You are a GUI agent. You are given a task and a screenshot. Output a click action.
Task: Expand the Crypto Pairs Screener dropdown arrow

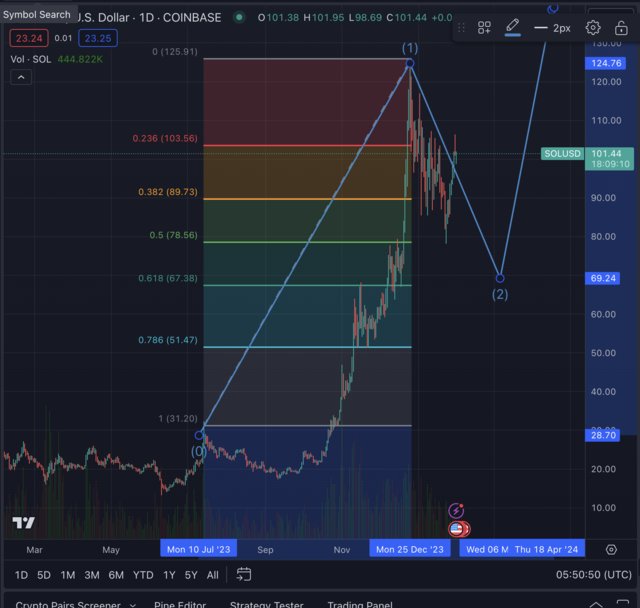[133, 604]
